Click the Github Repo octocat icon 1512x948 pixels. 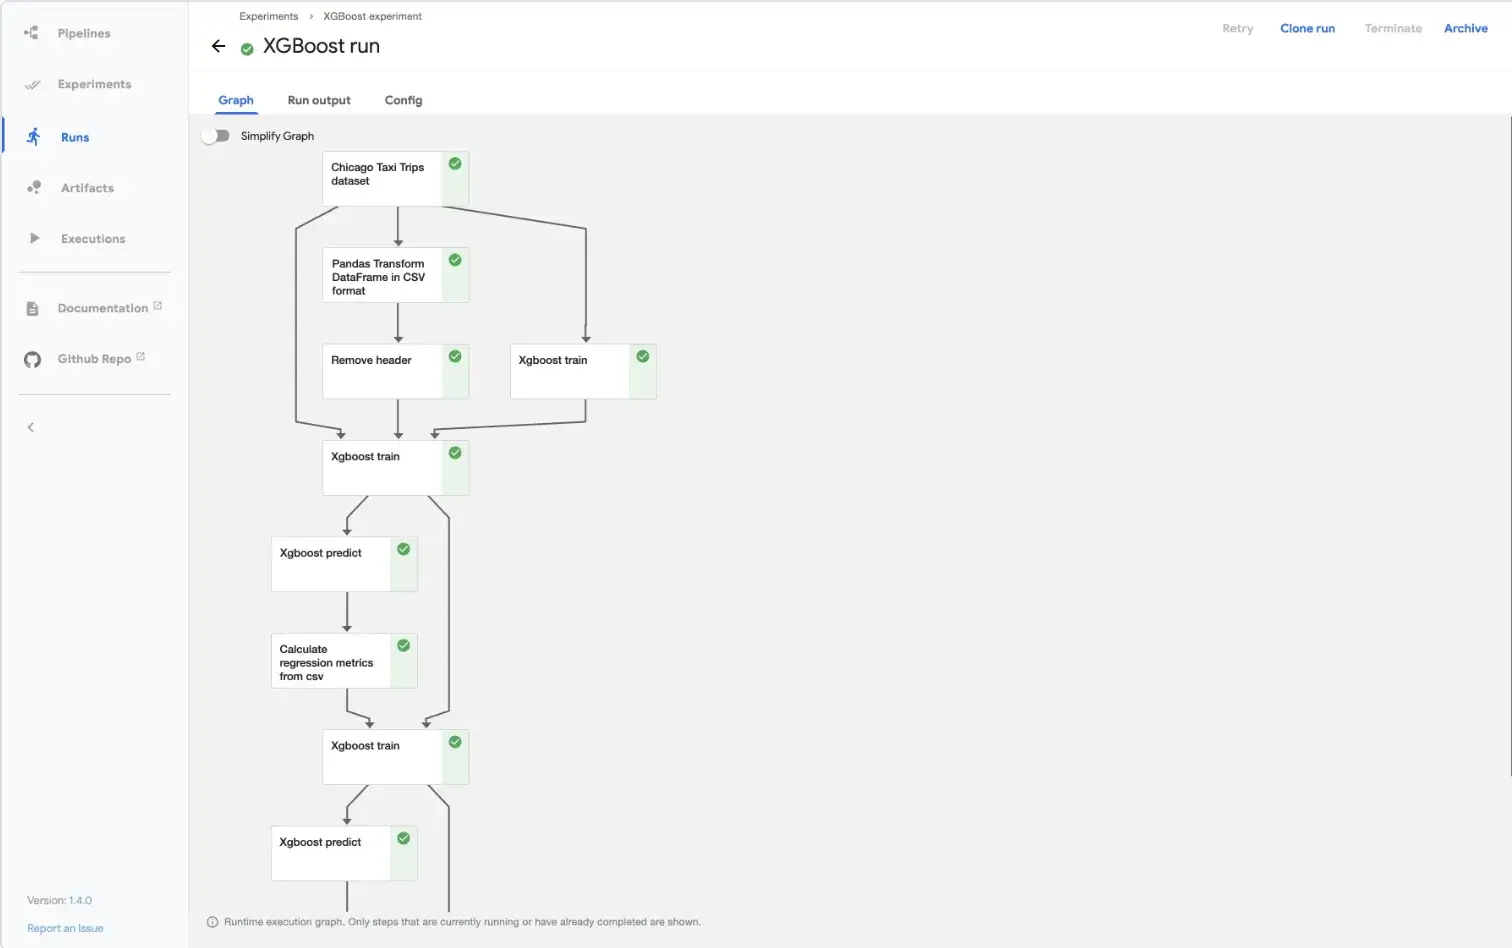tap(32, 360)
